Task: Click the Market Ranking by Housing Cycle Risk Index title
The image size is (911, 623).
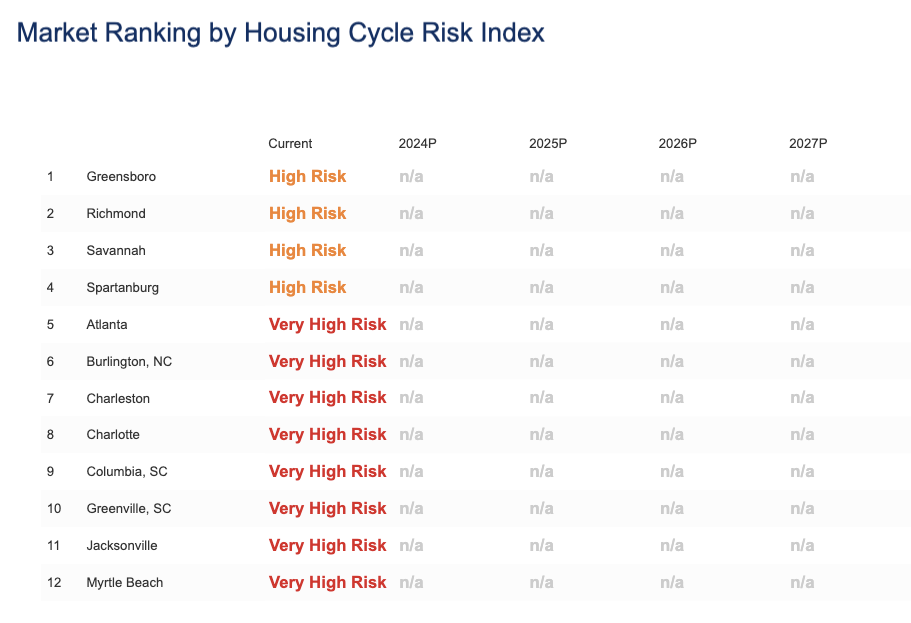Action: 281,33
